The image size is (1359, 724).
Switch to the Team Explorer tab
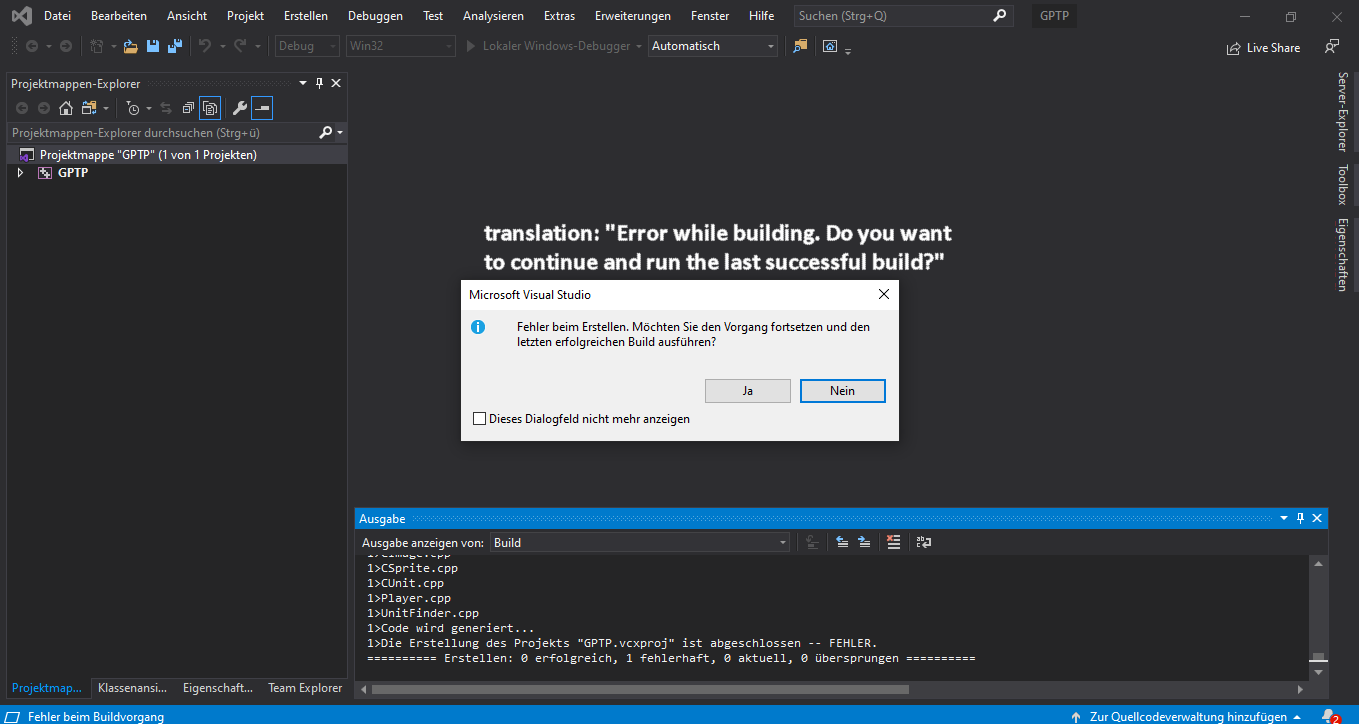click(x=305, y=688)
